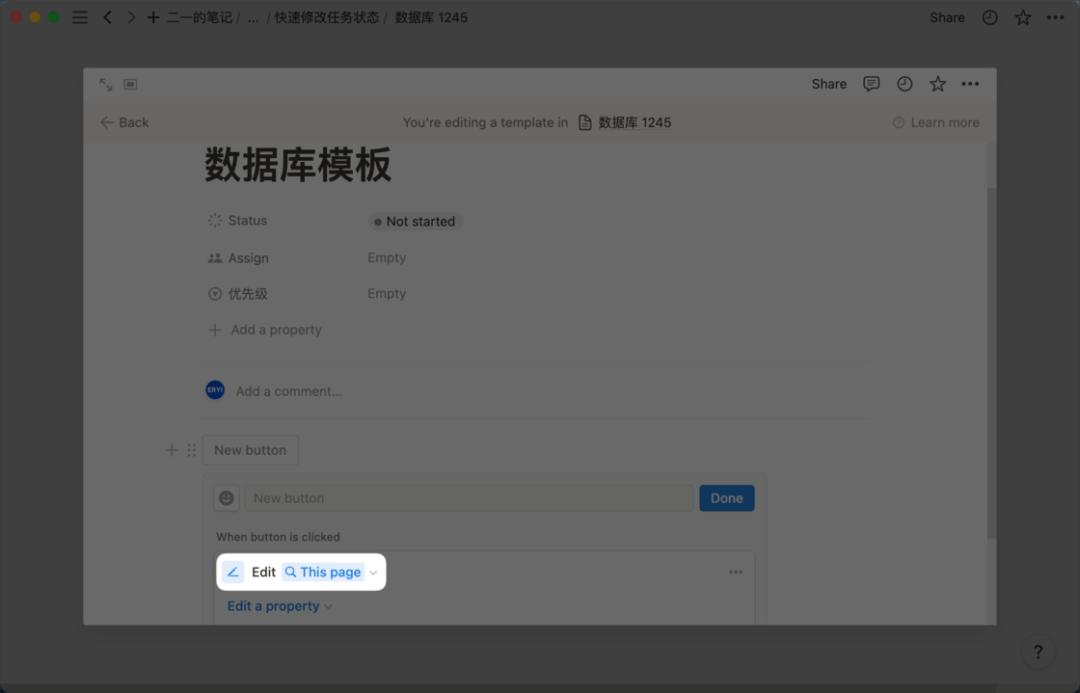Focus the New button name field

point(469,498)
